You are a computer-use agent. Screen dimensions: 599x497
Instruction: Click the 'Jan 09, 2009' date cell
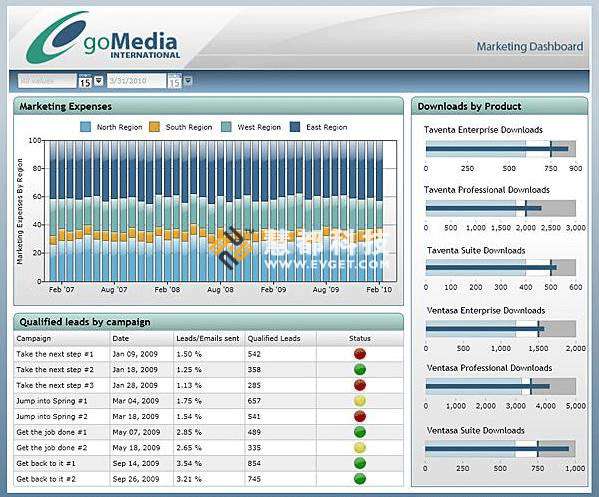141,354
